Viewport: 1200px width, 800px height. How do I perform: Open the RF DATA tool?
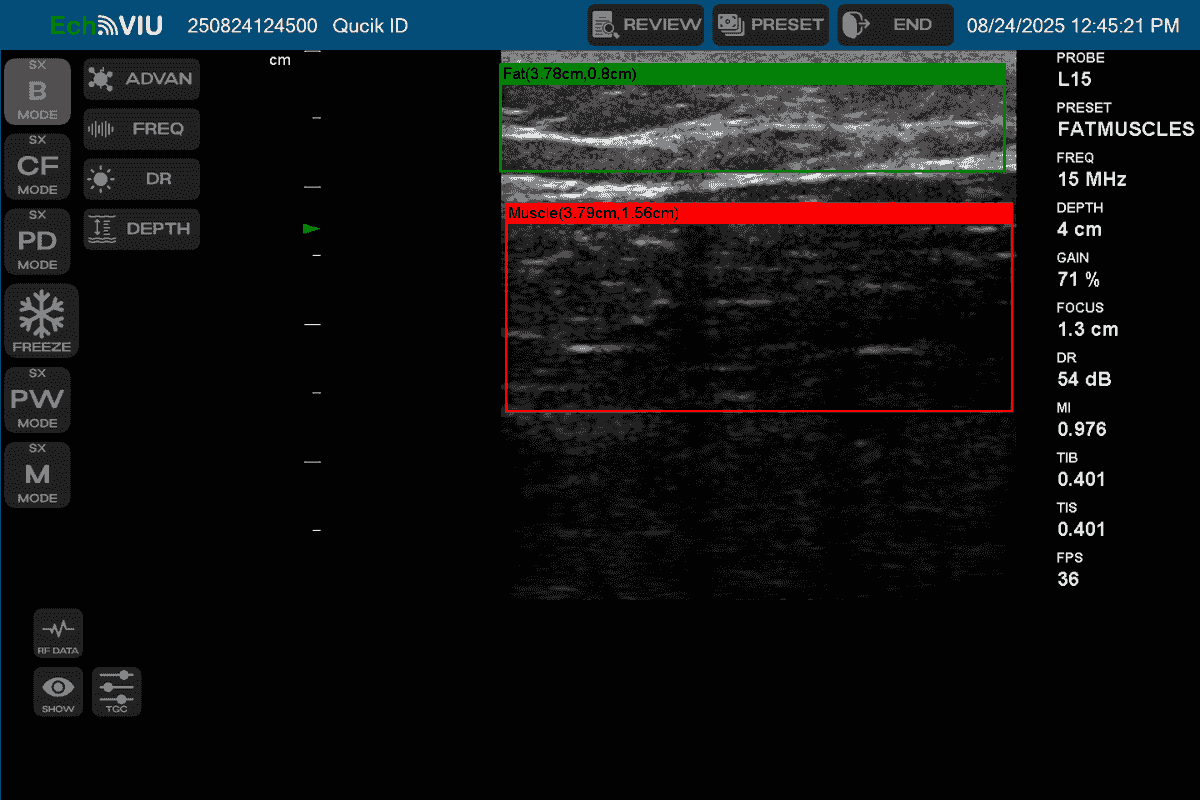[x=58, y=634]
